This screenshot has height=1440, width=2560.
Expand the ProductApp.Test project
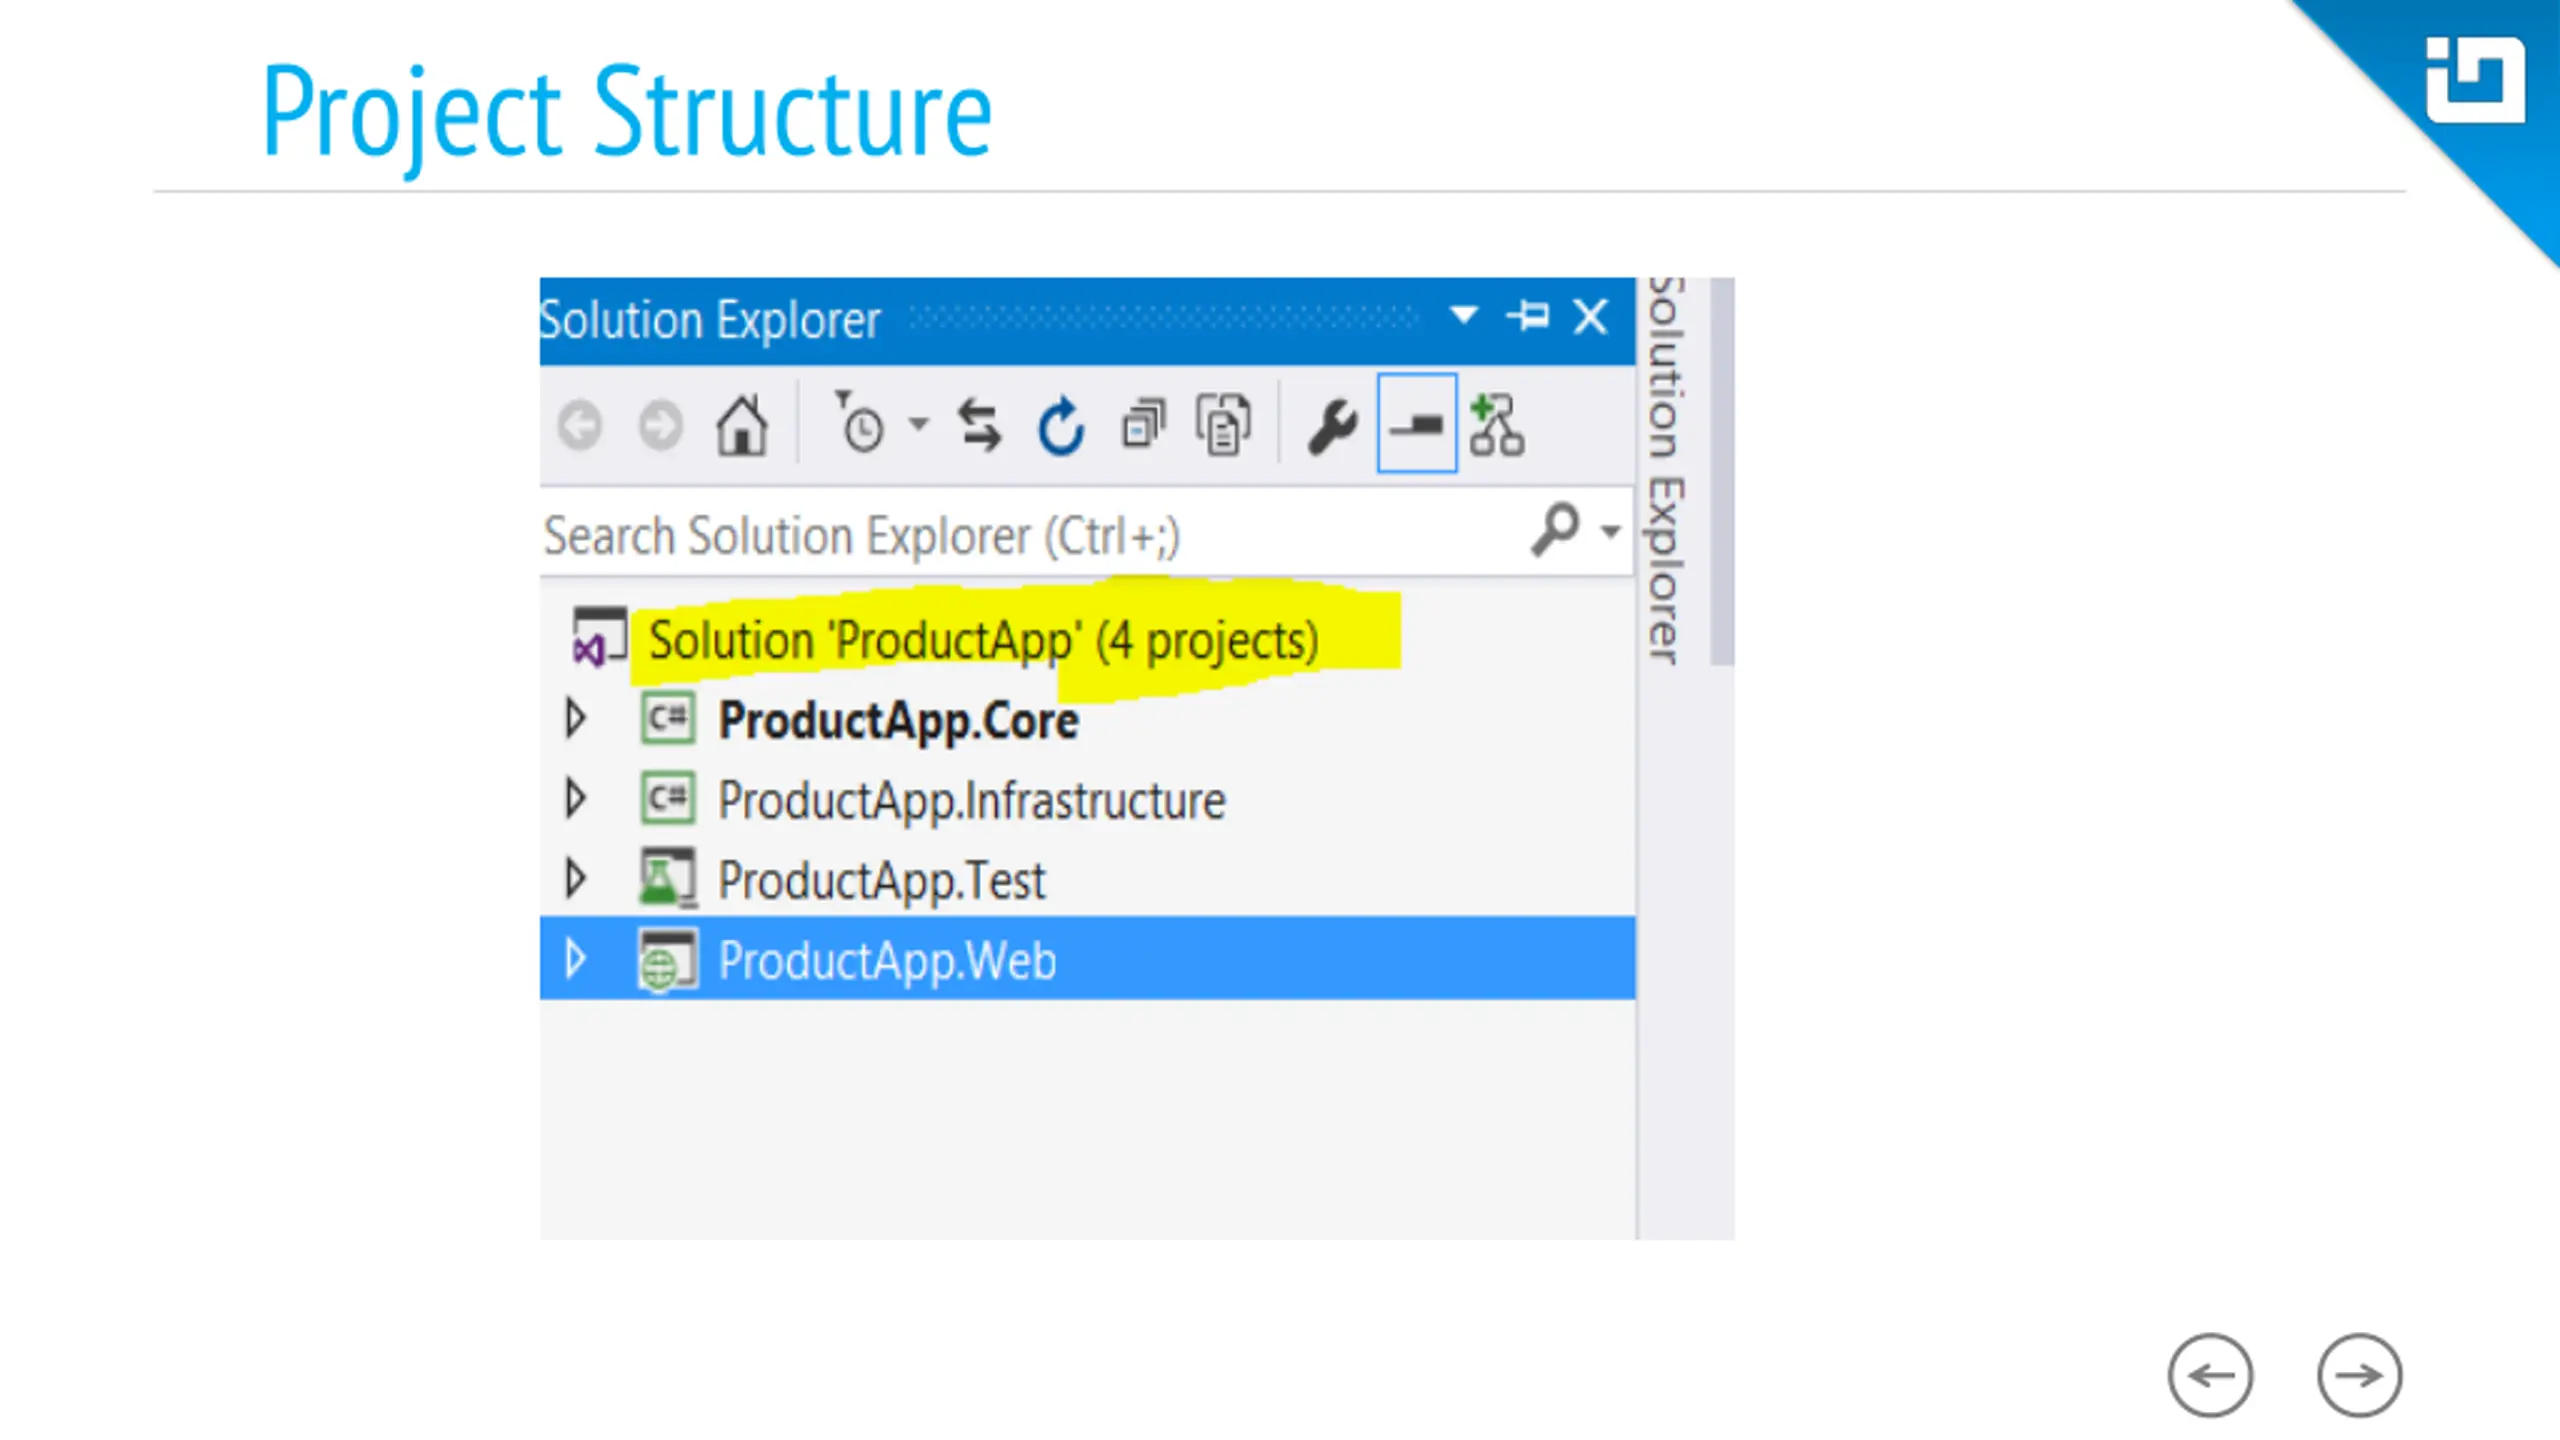click(575, 878)
